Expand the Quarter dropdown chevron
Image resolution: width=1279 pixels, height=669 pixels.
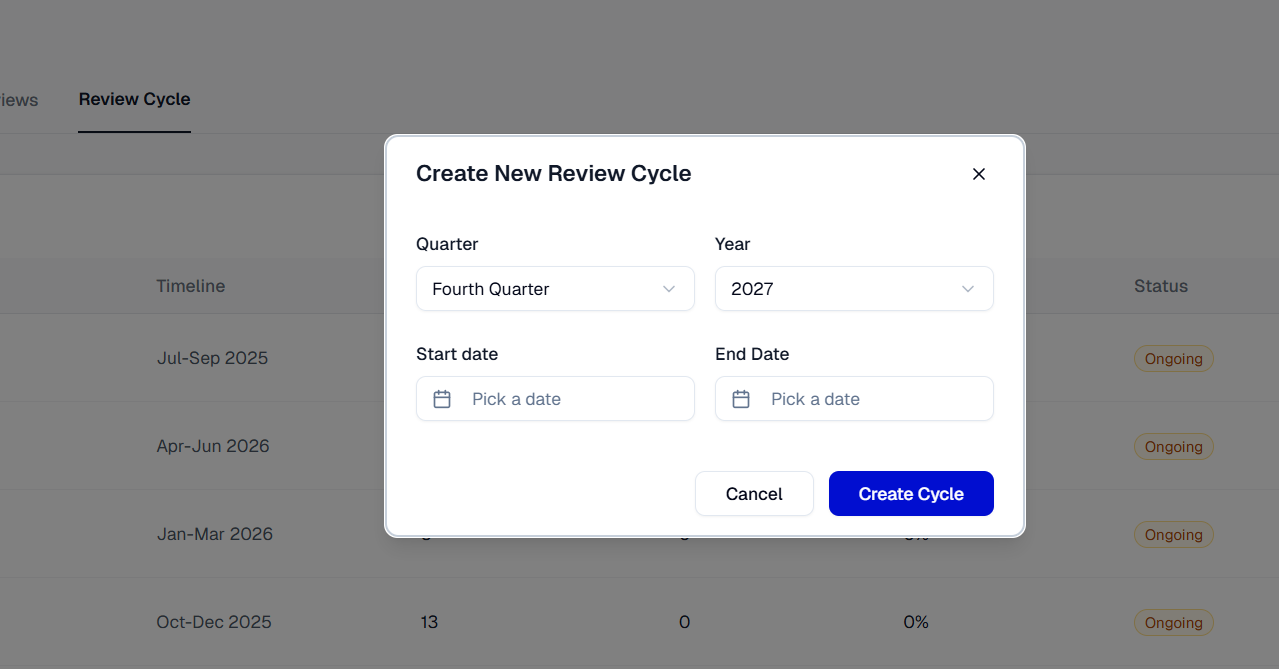(668, 289)
